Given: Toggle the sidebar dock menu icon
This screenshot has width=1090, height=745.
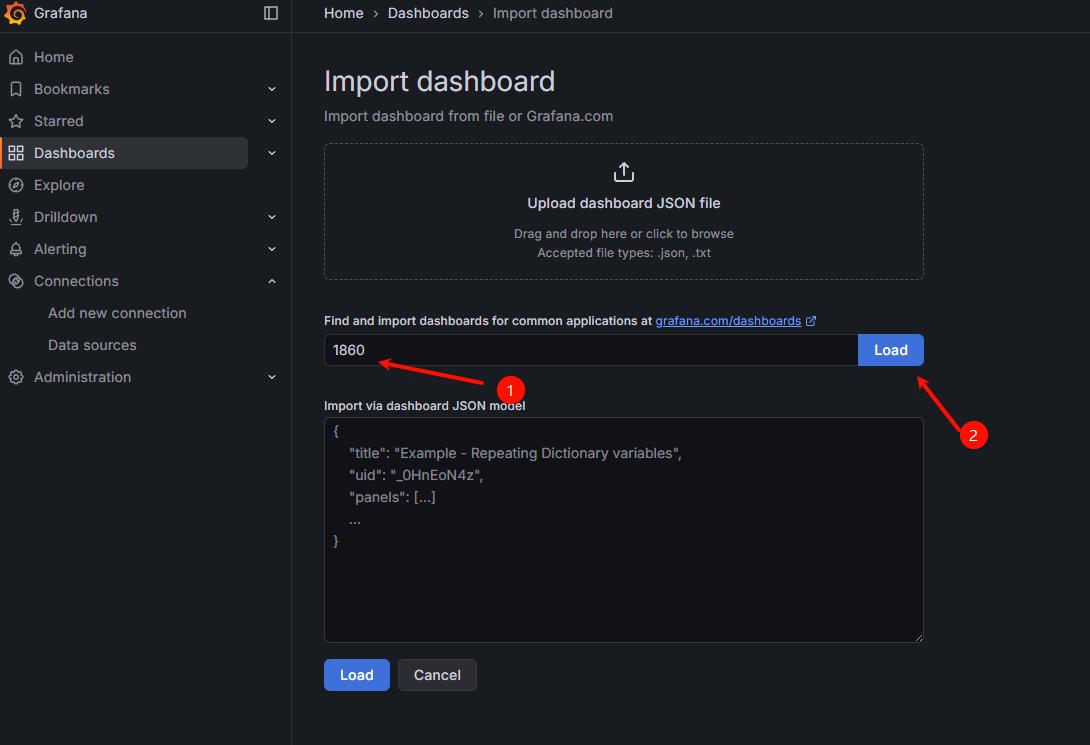Looking at the screenshot, I should pyautogui.click(x=271, y=13).
